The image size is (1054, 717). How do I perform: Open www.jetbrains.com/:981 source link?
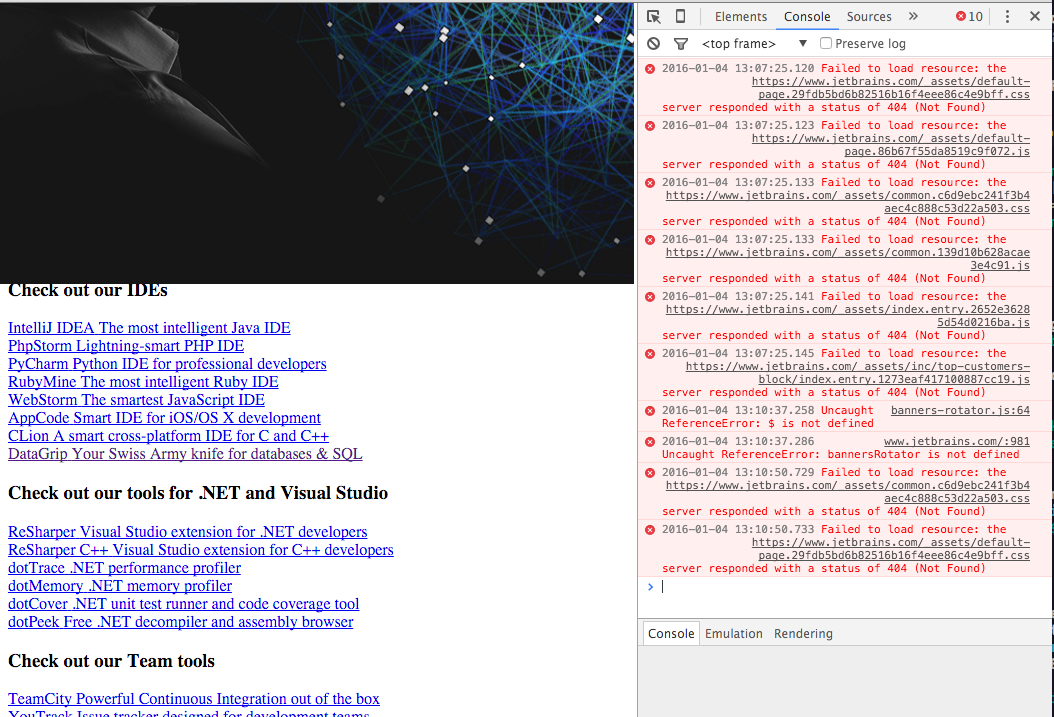(x=957, y=441)
